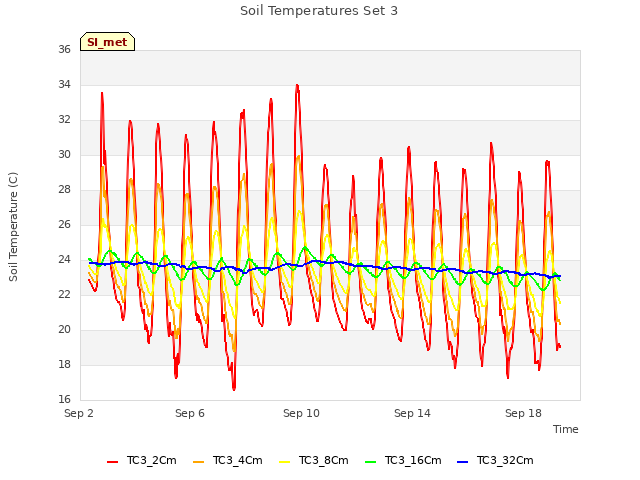Click the yellow TC3_8Cm legend swatch
Viewport: 640px width, 480px height.
tap(284, 462)
